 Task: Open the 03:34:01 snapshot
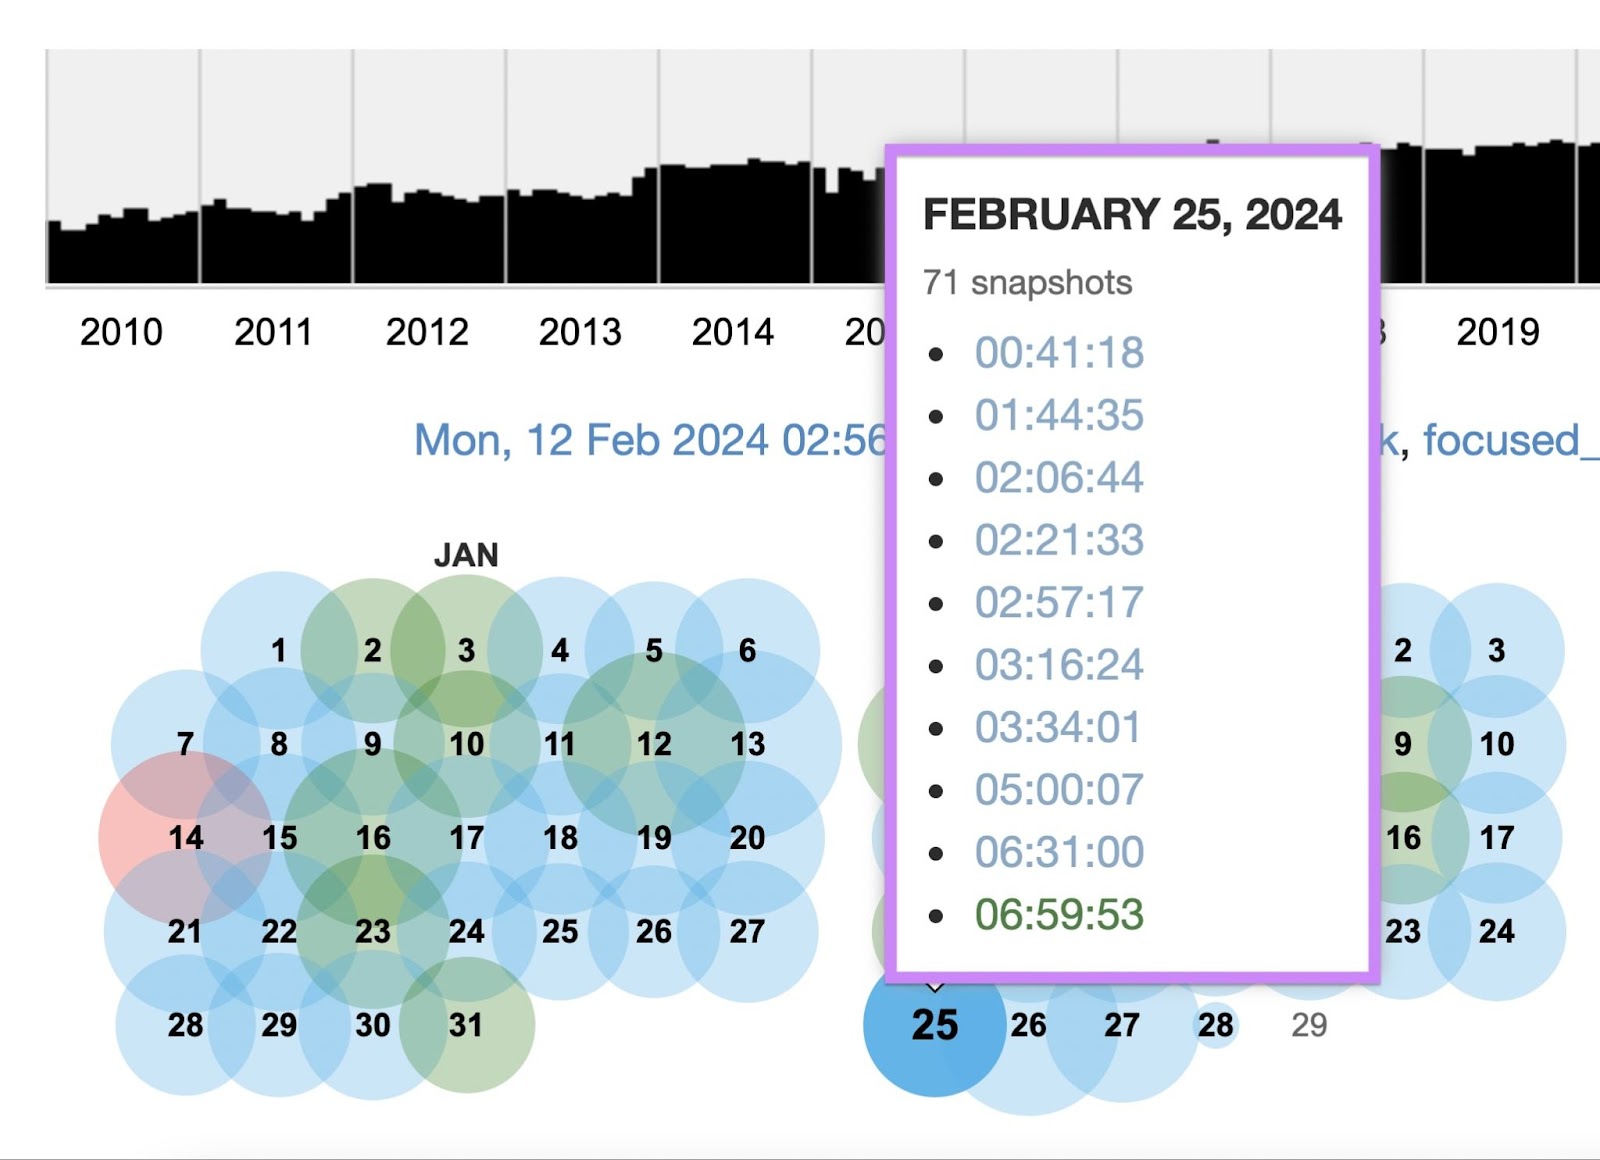click(x=1059, y=727)
